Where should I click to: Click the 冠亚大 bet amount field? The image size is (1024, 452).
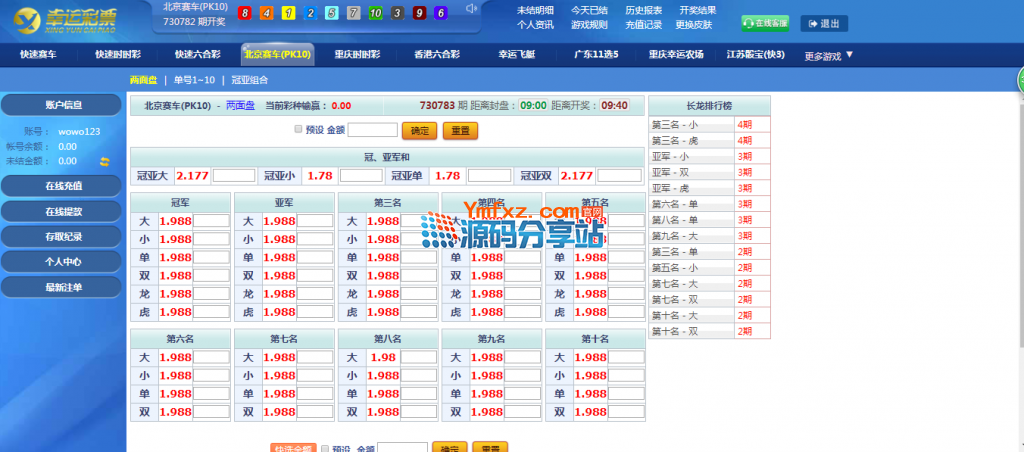coord(234,176)
